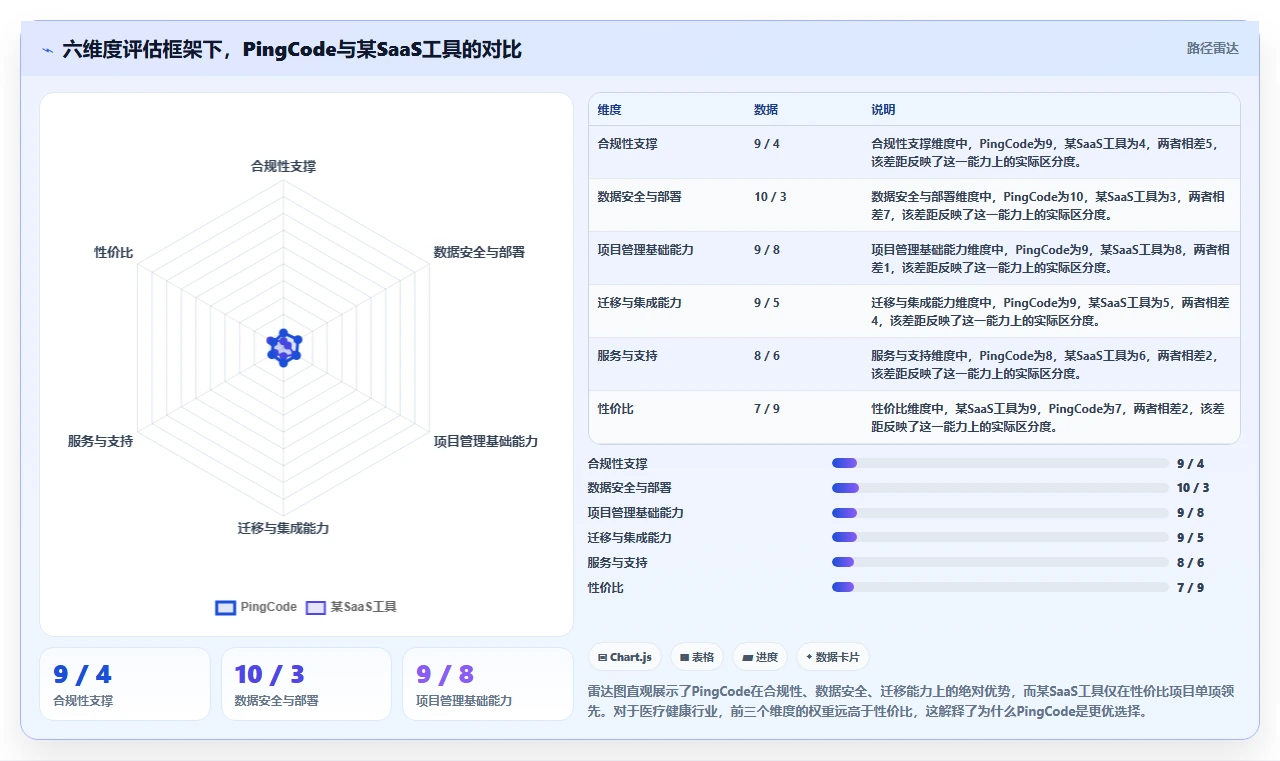Click the radar data polygon at chart center

[x=284, y=347]
